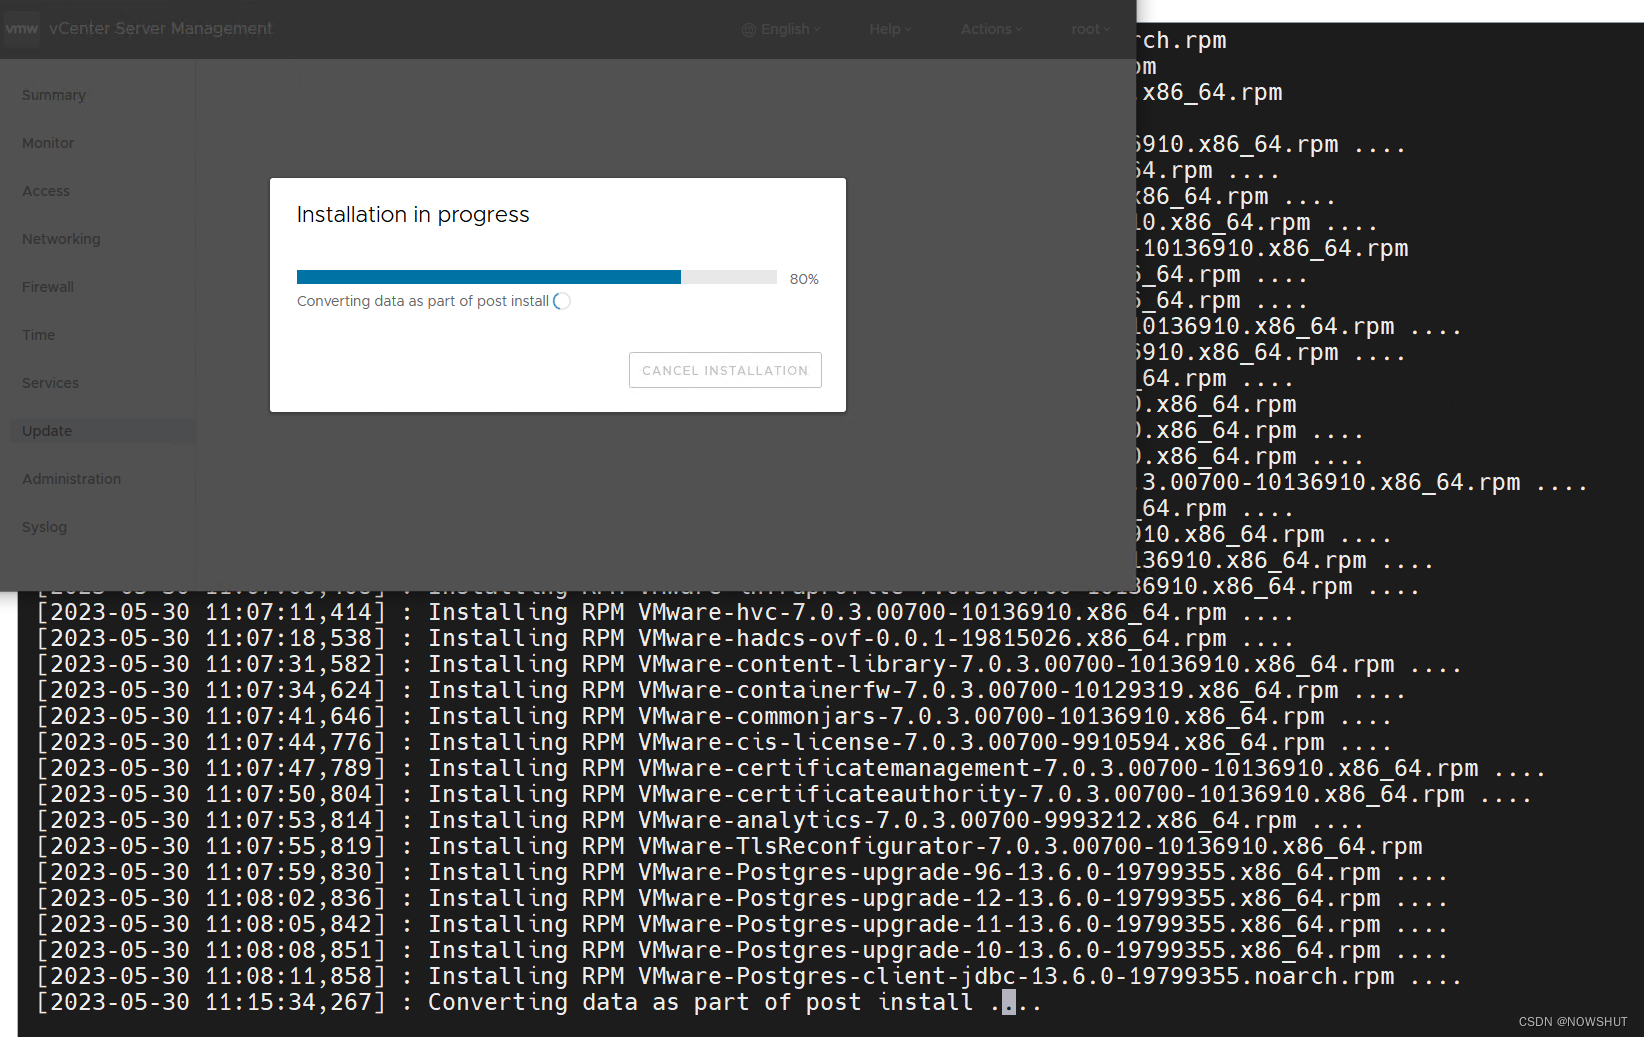
Task: Click the Cancel Installation button
Action: (x=725, y=370)
